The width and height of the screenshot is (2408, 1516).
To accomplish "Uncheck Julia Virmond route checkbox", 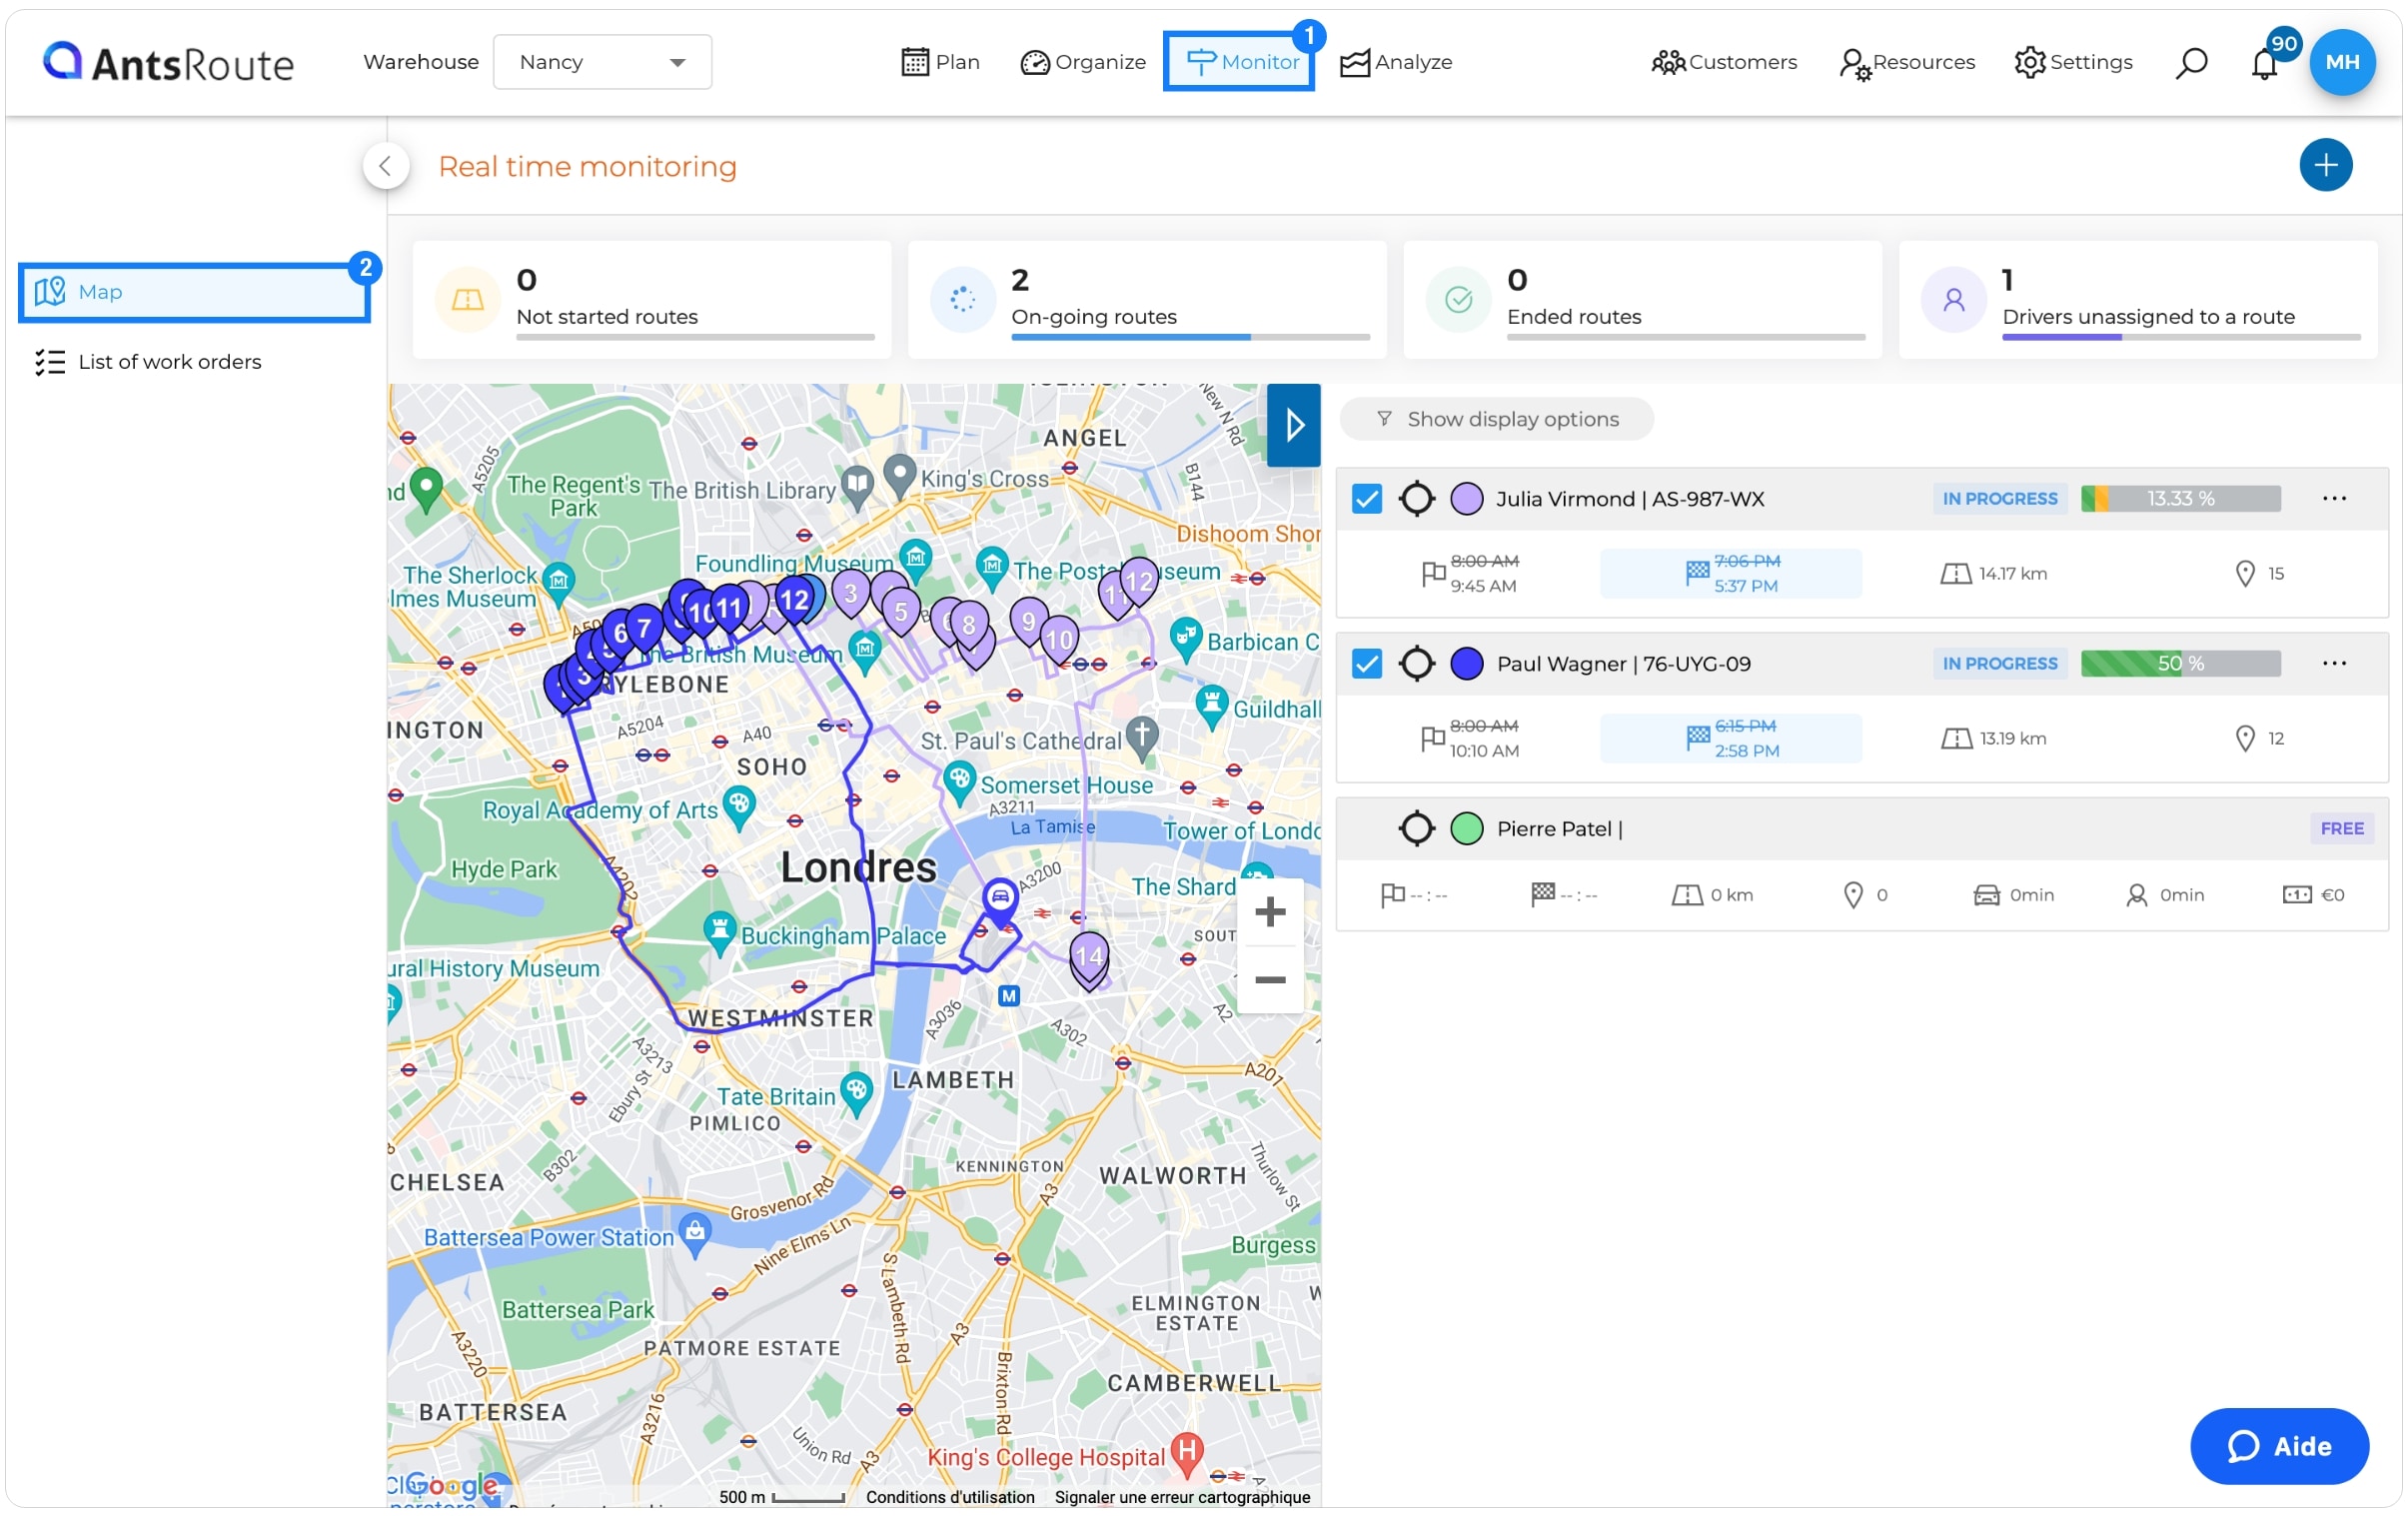I will (x=1366, y=498).
